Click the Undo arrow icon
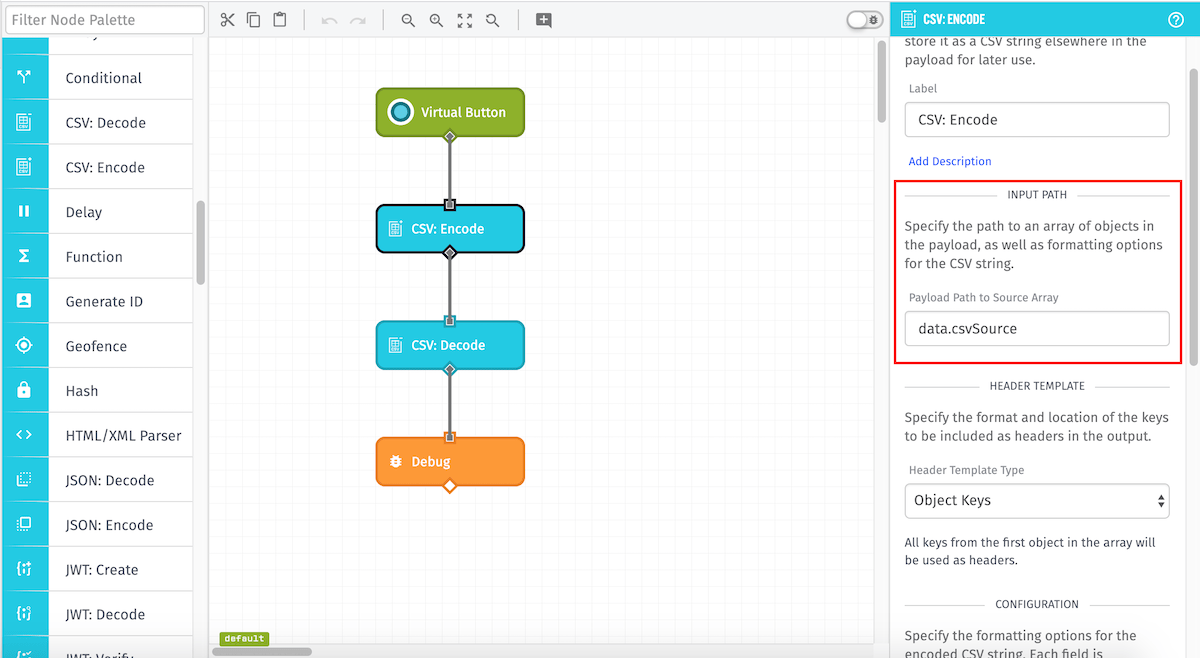The image size is (1200, 658). point(330,19)
